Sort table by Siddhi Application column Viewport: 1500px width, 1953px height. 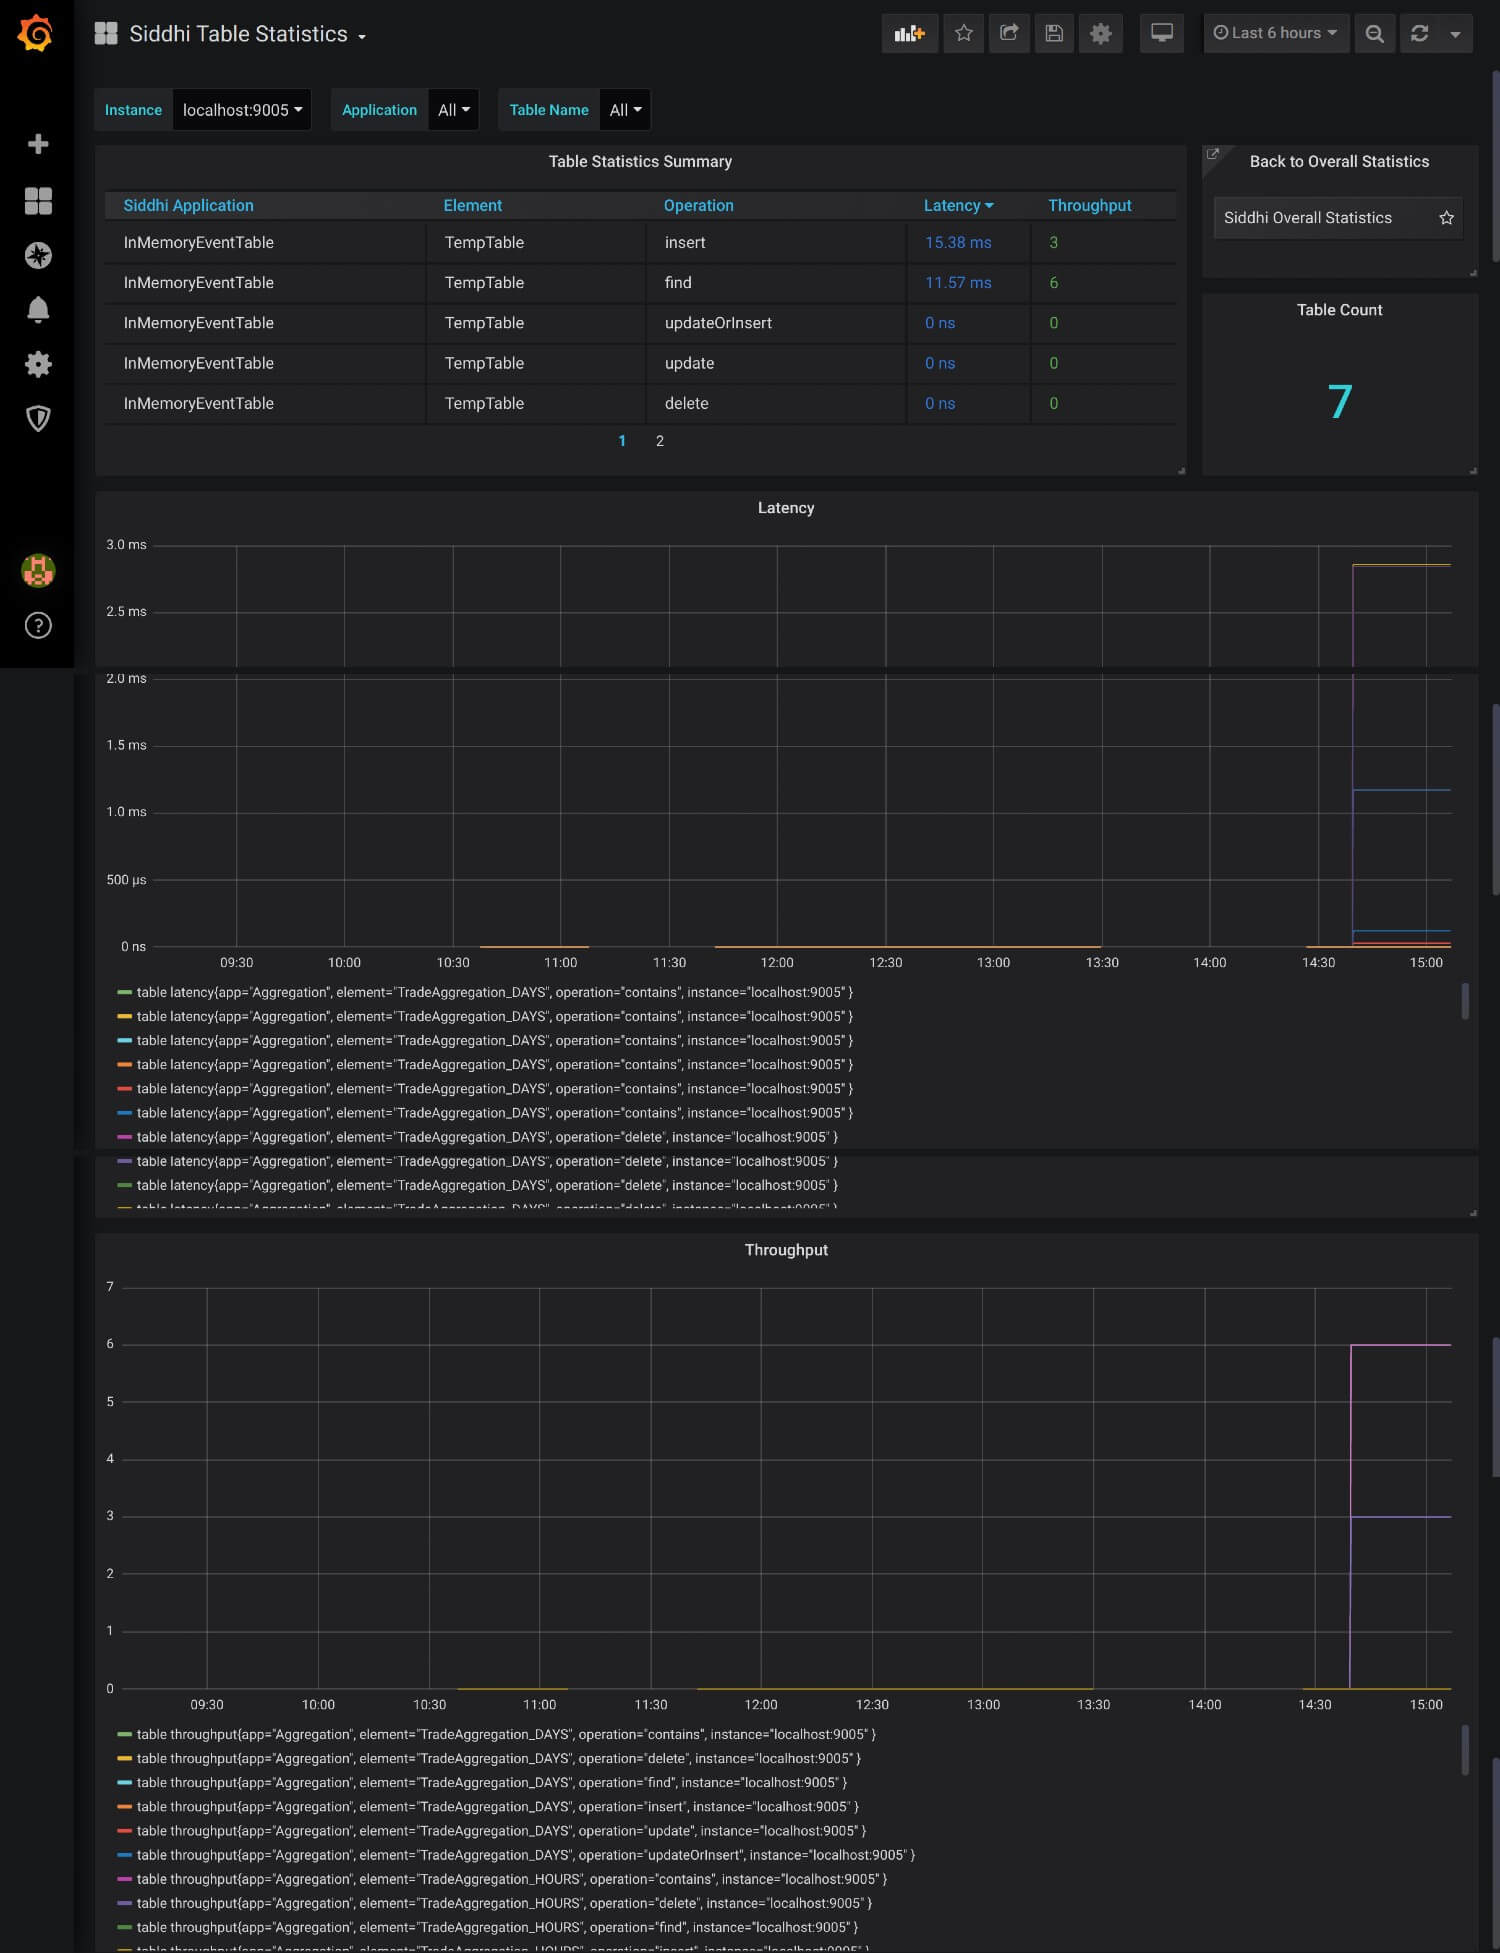tap(188, 205)
